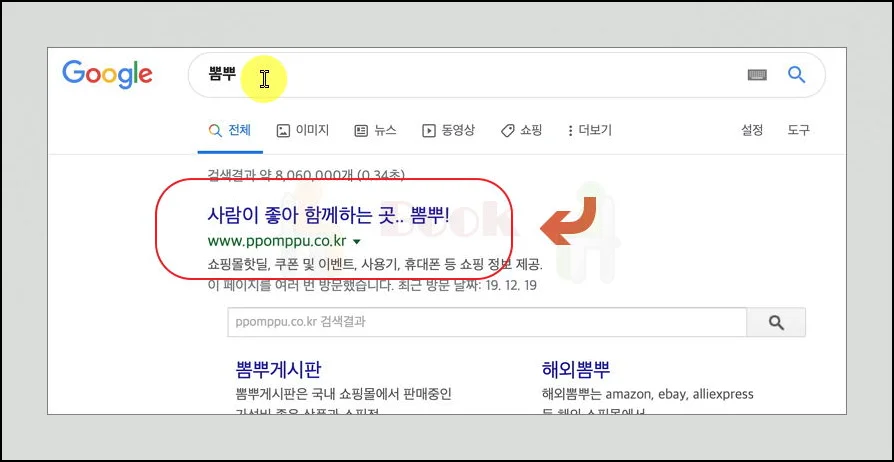
Task: Click the ppomppu.co.kr 검색결과 site search field
Action: pyautogui.click(x=487, y=322)
